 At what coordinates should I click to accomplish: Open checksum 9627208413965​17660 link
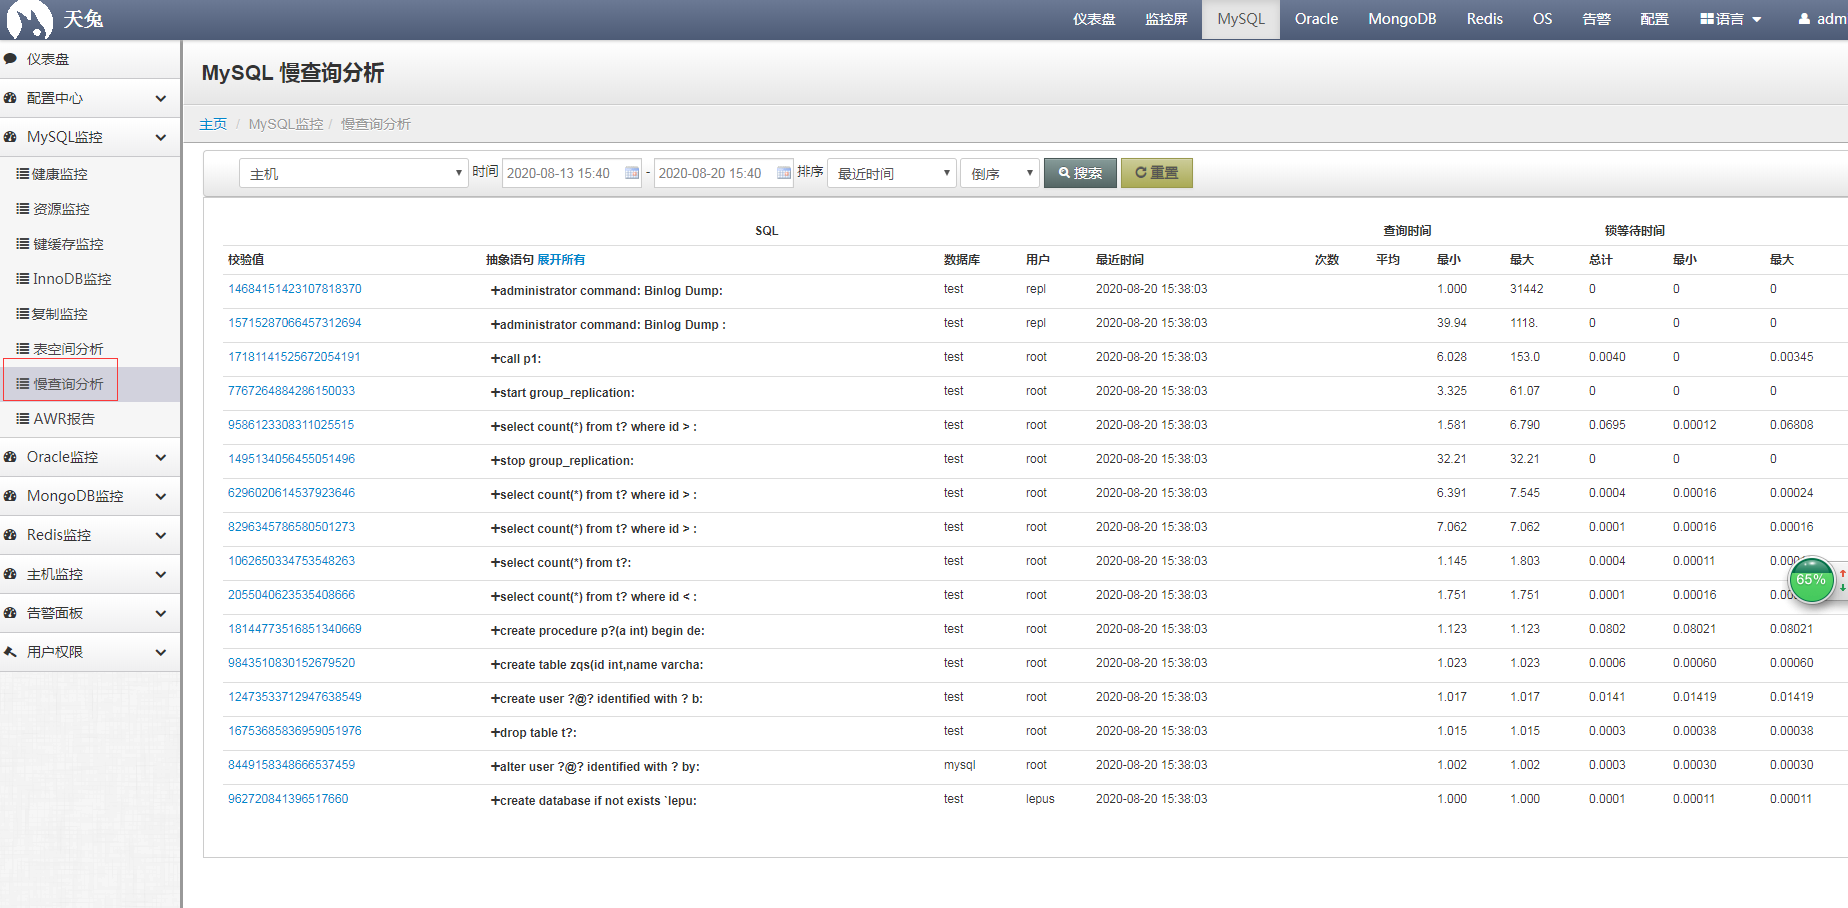(288, 799)
